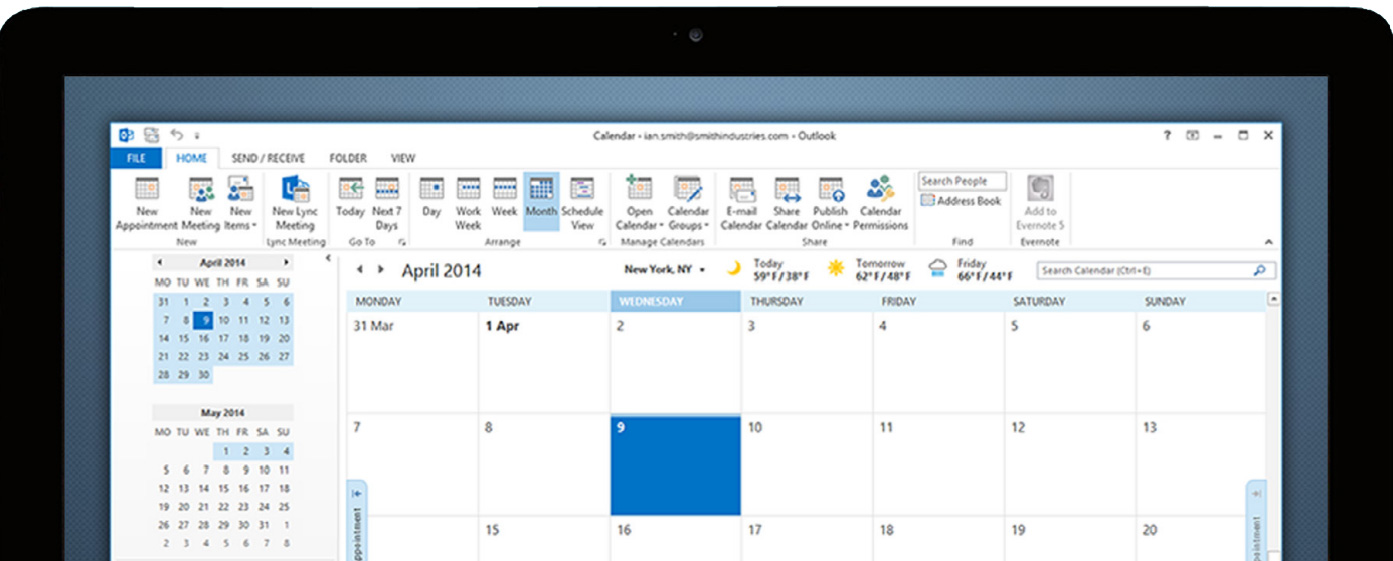Create a New Meeting
The width and height of the screenshot is (1393, 561).
click(201, 204)
